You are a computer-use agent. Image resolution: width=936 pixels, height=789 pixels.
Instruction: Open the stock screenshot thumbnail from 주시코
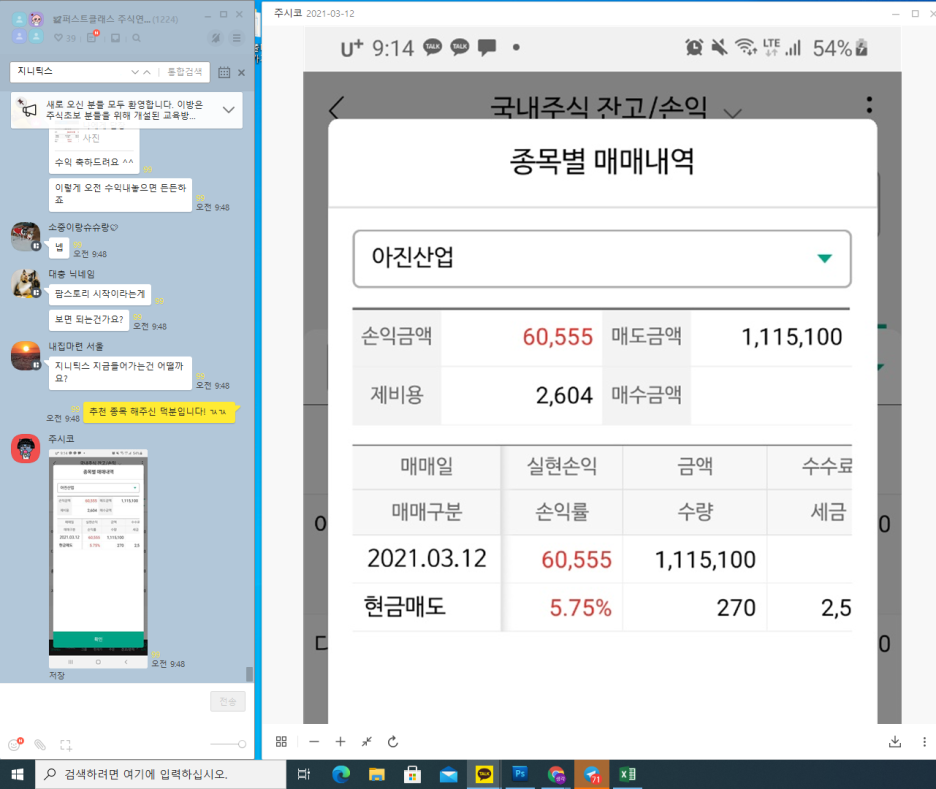[98, 557]
